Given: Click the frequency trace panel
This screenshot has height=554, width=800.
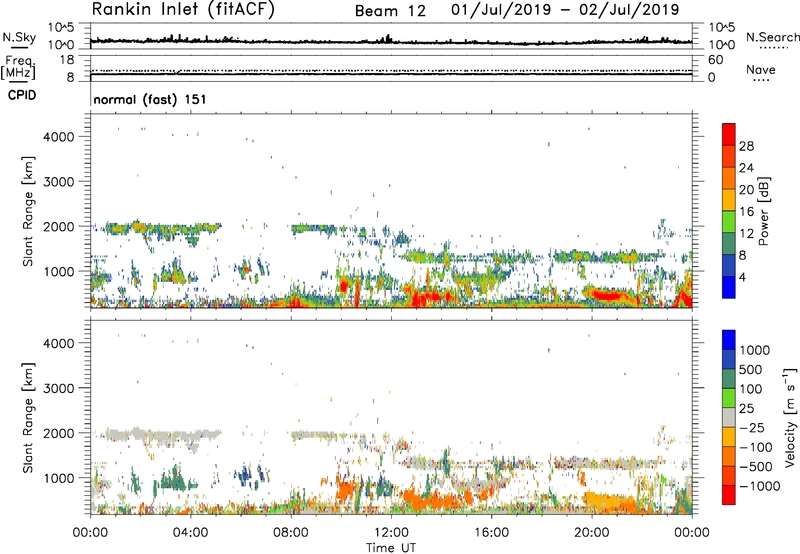Looking at the screenshot, I should tap(391, 69).
